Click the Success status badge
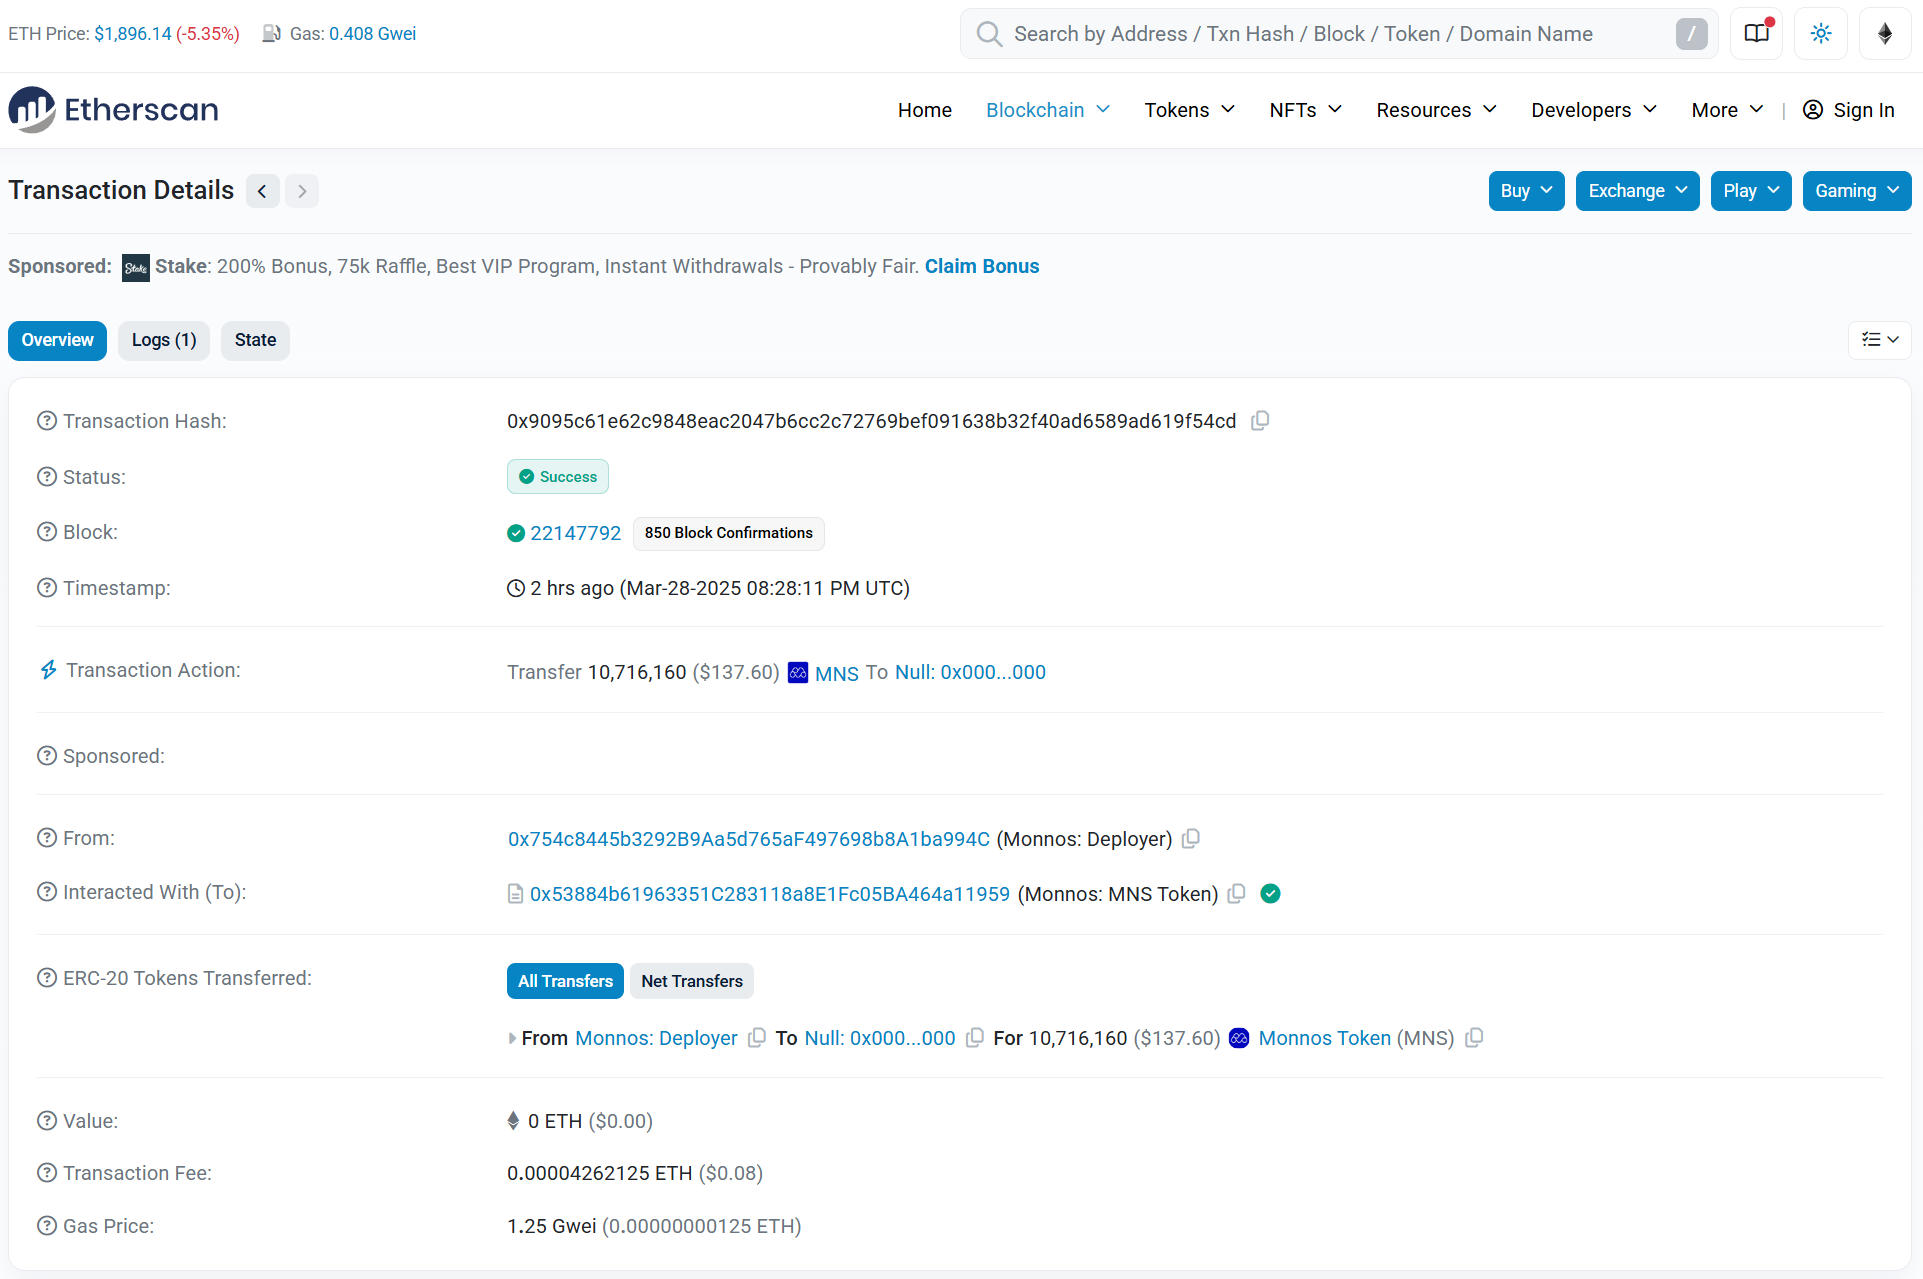1923x1279 pixels. pyautogui.click(x=558, y=477)
